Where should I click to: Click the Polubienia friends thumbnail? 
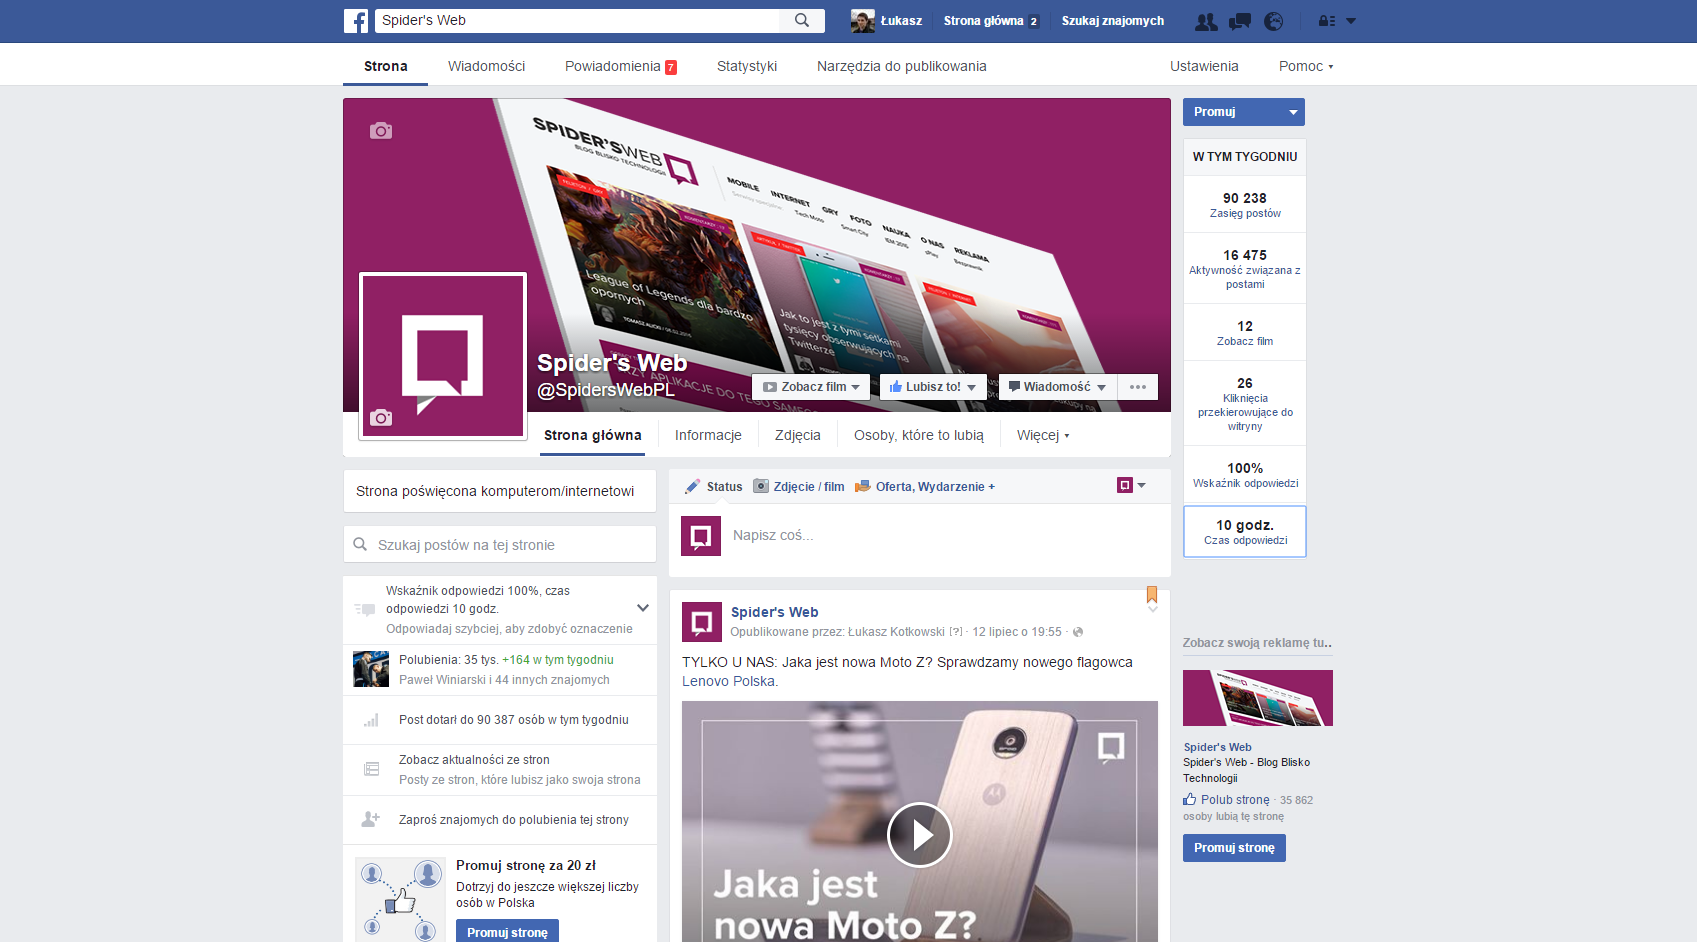tap(371, 669)
